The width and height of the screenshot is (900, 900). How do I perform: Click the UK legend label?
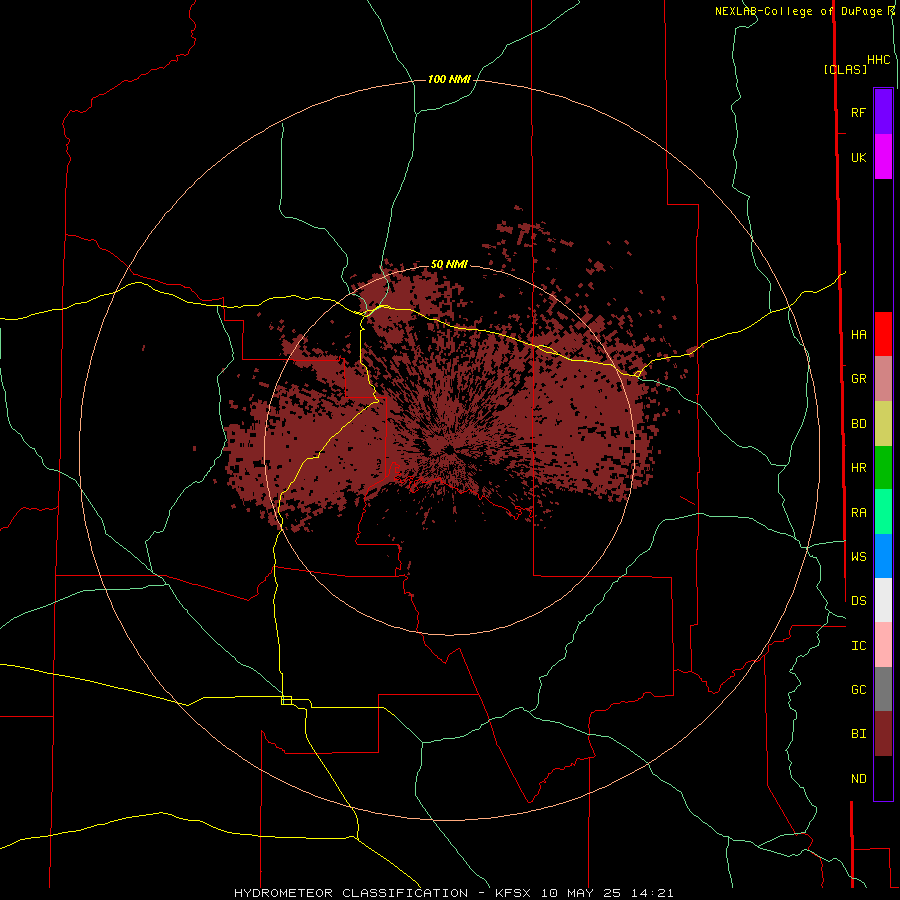[858, 157]
